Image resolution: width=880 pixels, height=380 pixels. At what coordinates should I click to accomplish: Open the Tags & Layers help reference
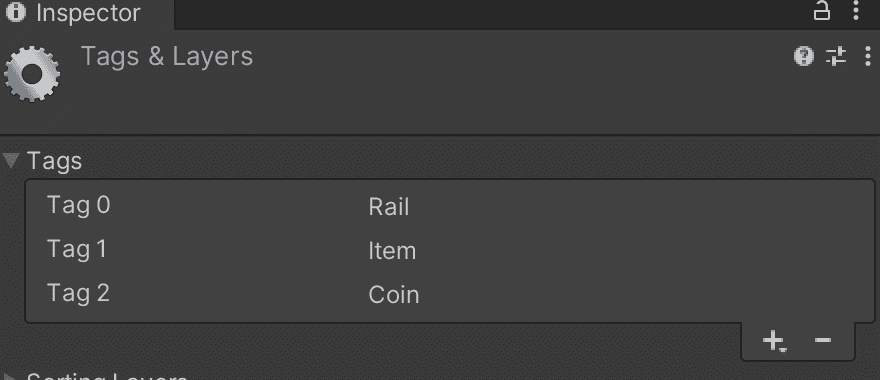pos(804,56)
